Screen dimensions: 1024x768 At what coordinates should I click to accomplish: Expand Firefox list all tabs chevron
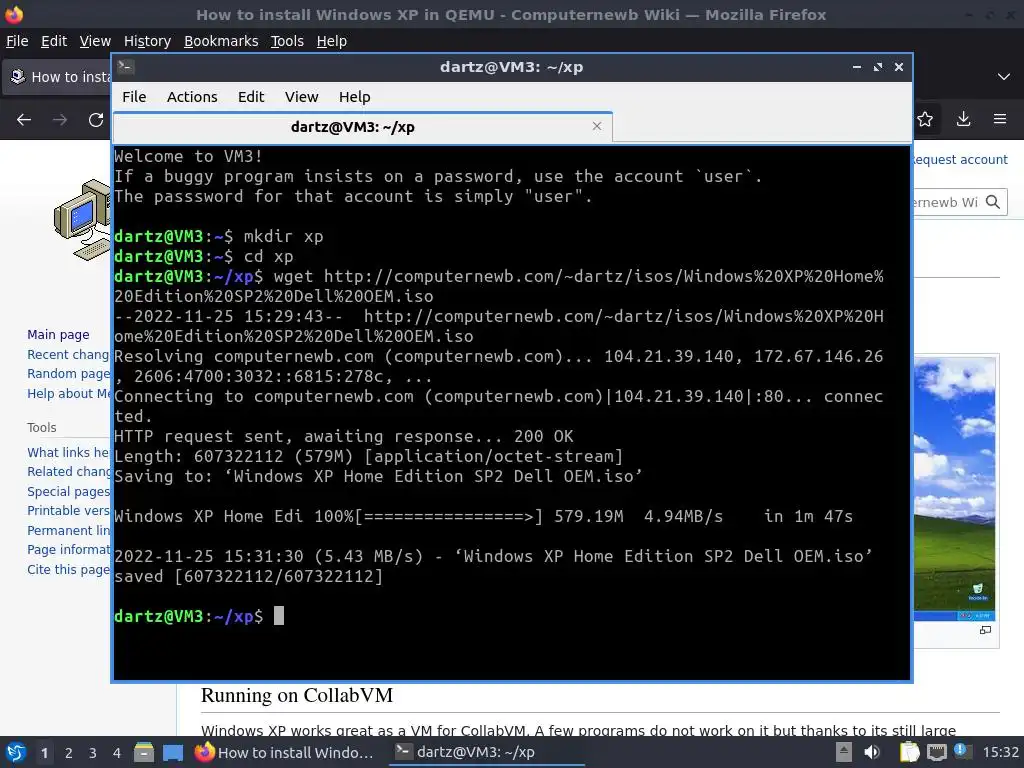point(1004,77)
